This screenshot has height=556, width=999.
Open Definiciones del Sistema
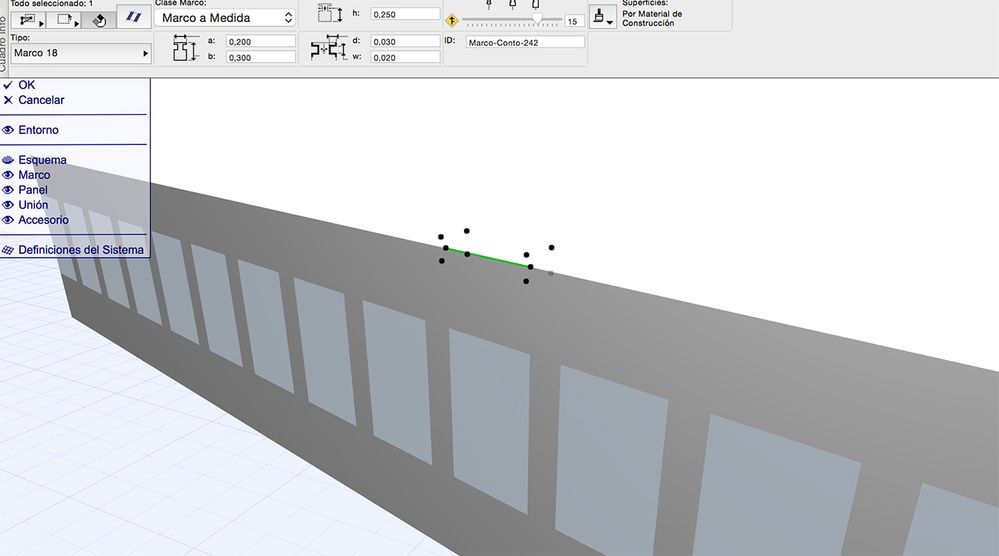coord(81,250)
